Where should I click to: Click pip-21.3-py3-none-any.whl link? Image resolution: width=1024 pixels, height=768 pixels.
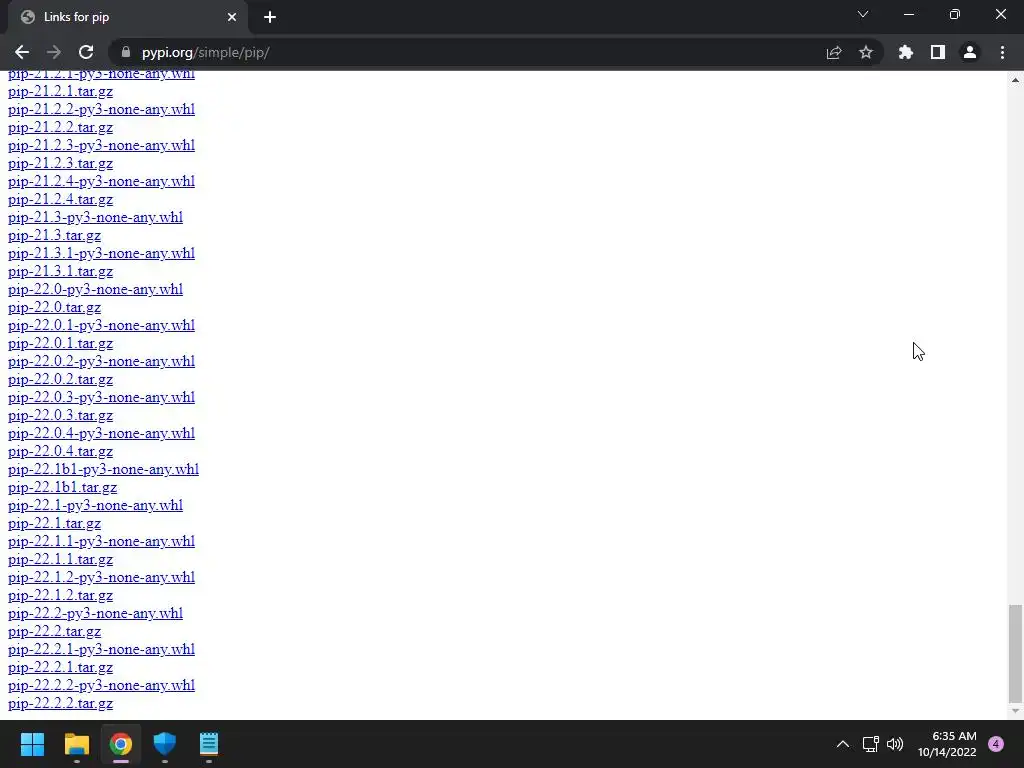[x=95, y=217]
